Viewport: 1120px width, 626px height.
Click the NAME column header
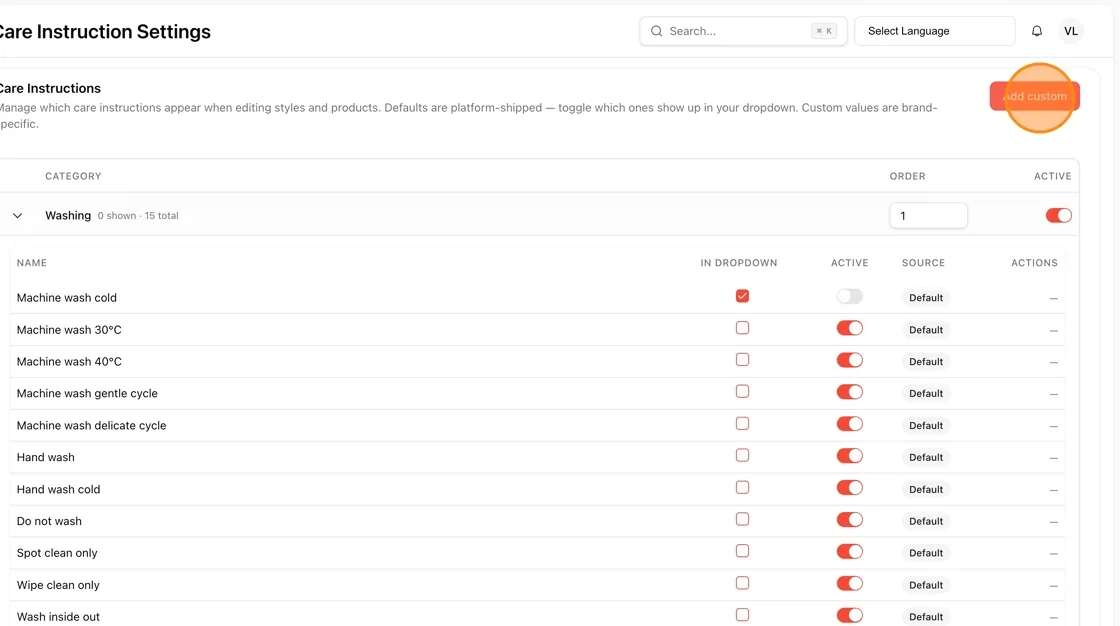pyautogui.click(x=31, y=263)
